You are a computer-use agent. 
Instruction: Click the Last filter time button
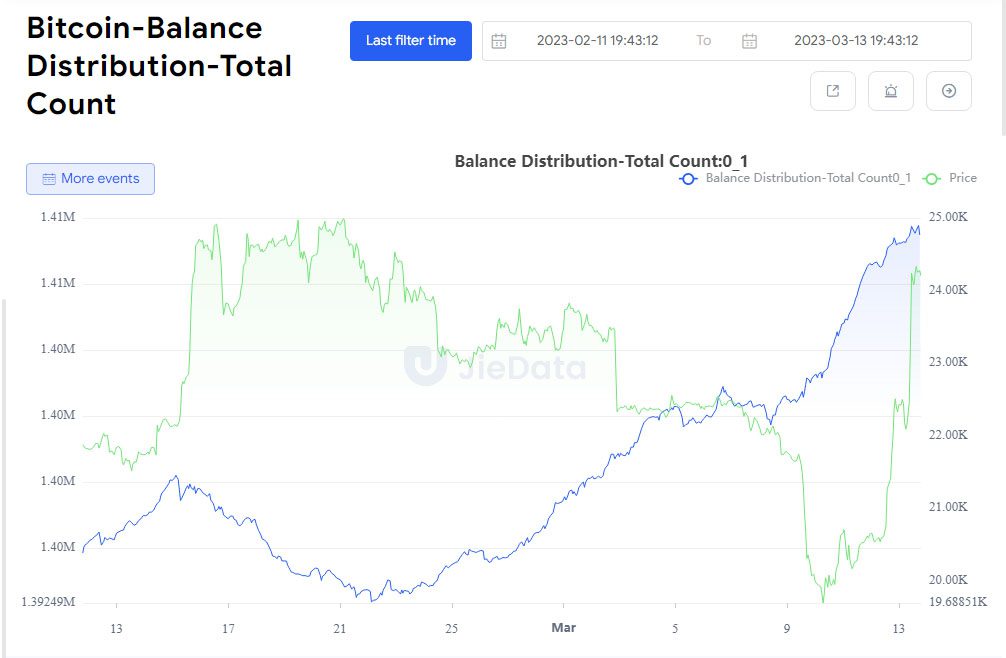(411, 41)
